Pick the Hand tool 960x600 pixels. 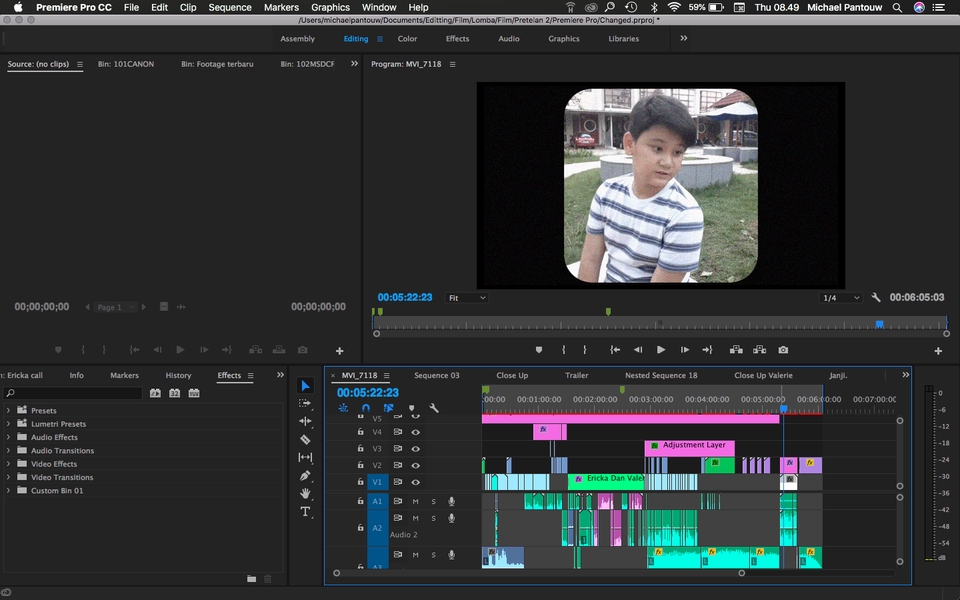[305, 493]
